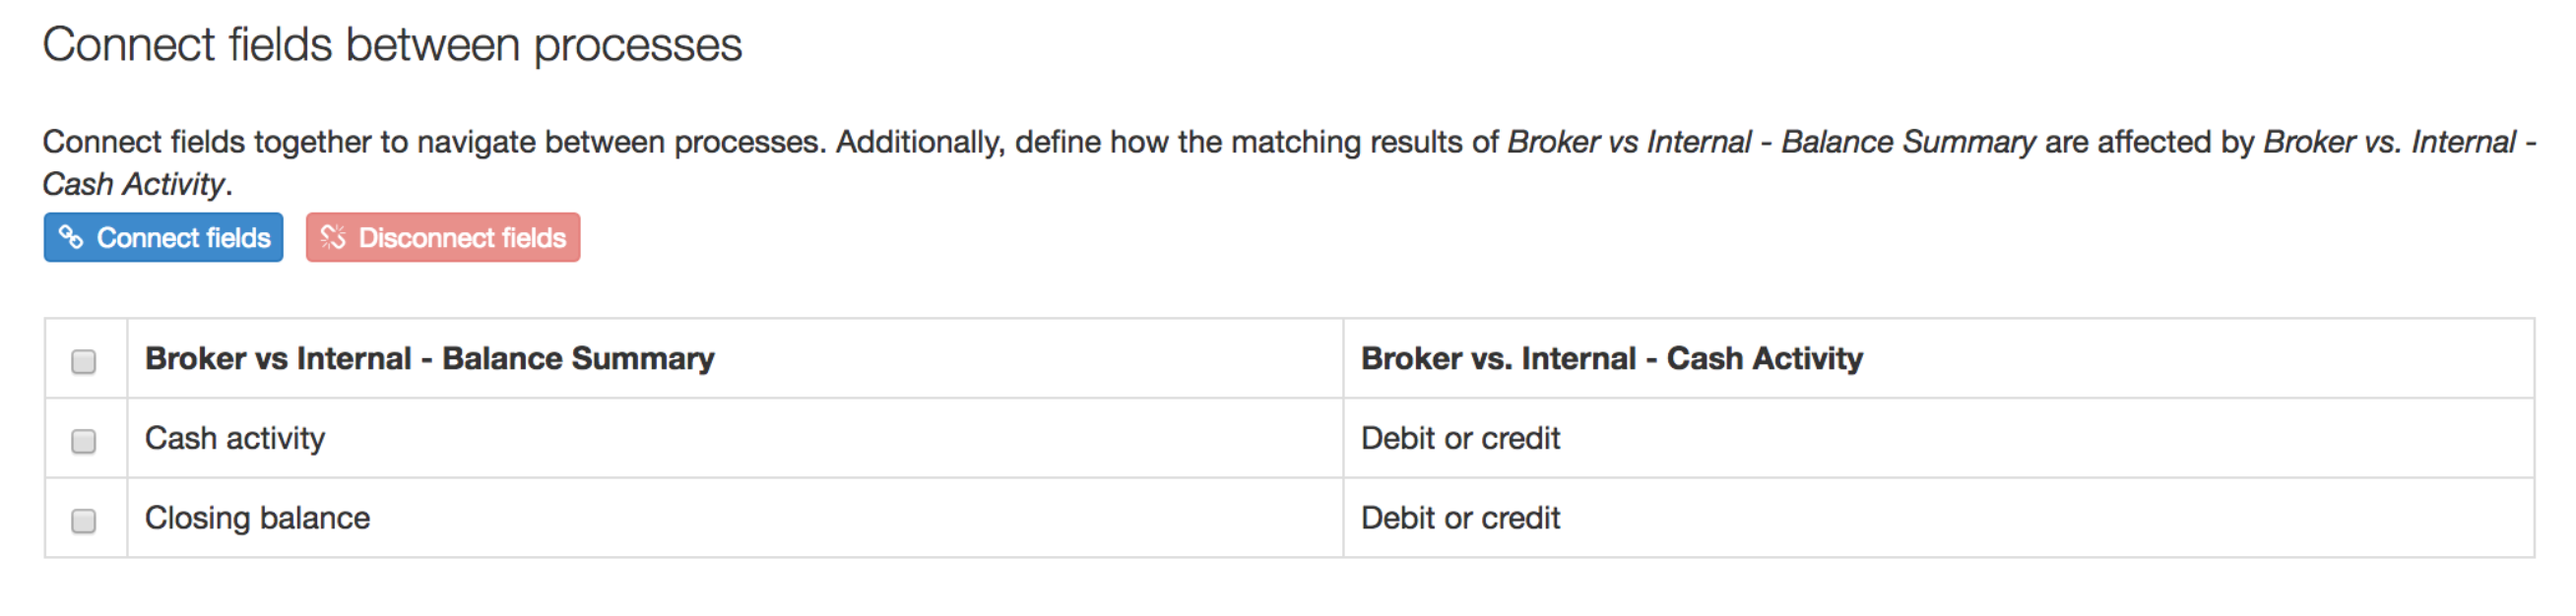Click the red Disconnect fields button

pos(443,237)
